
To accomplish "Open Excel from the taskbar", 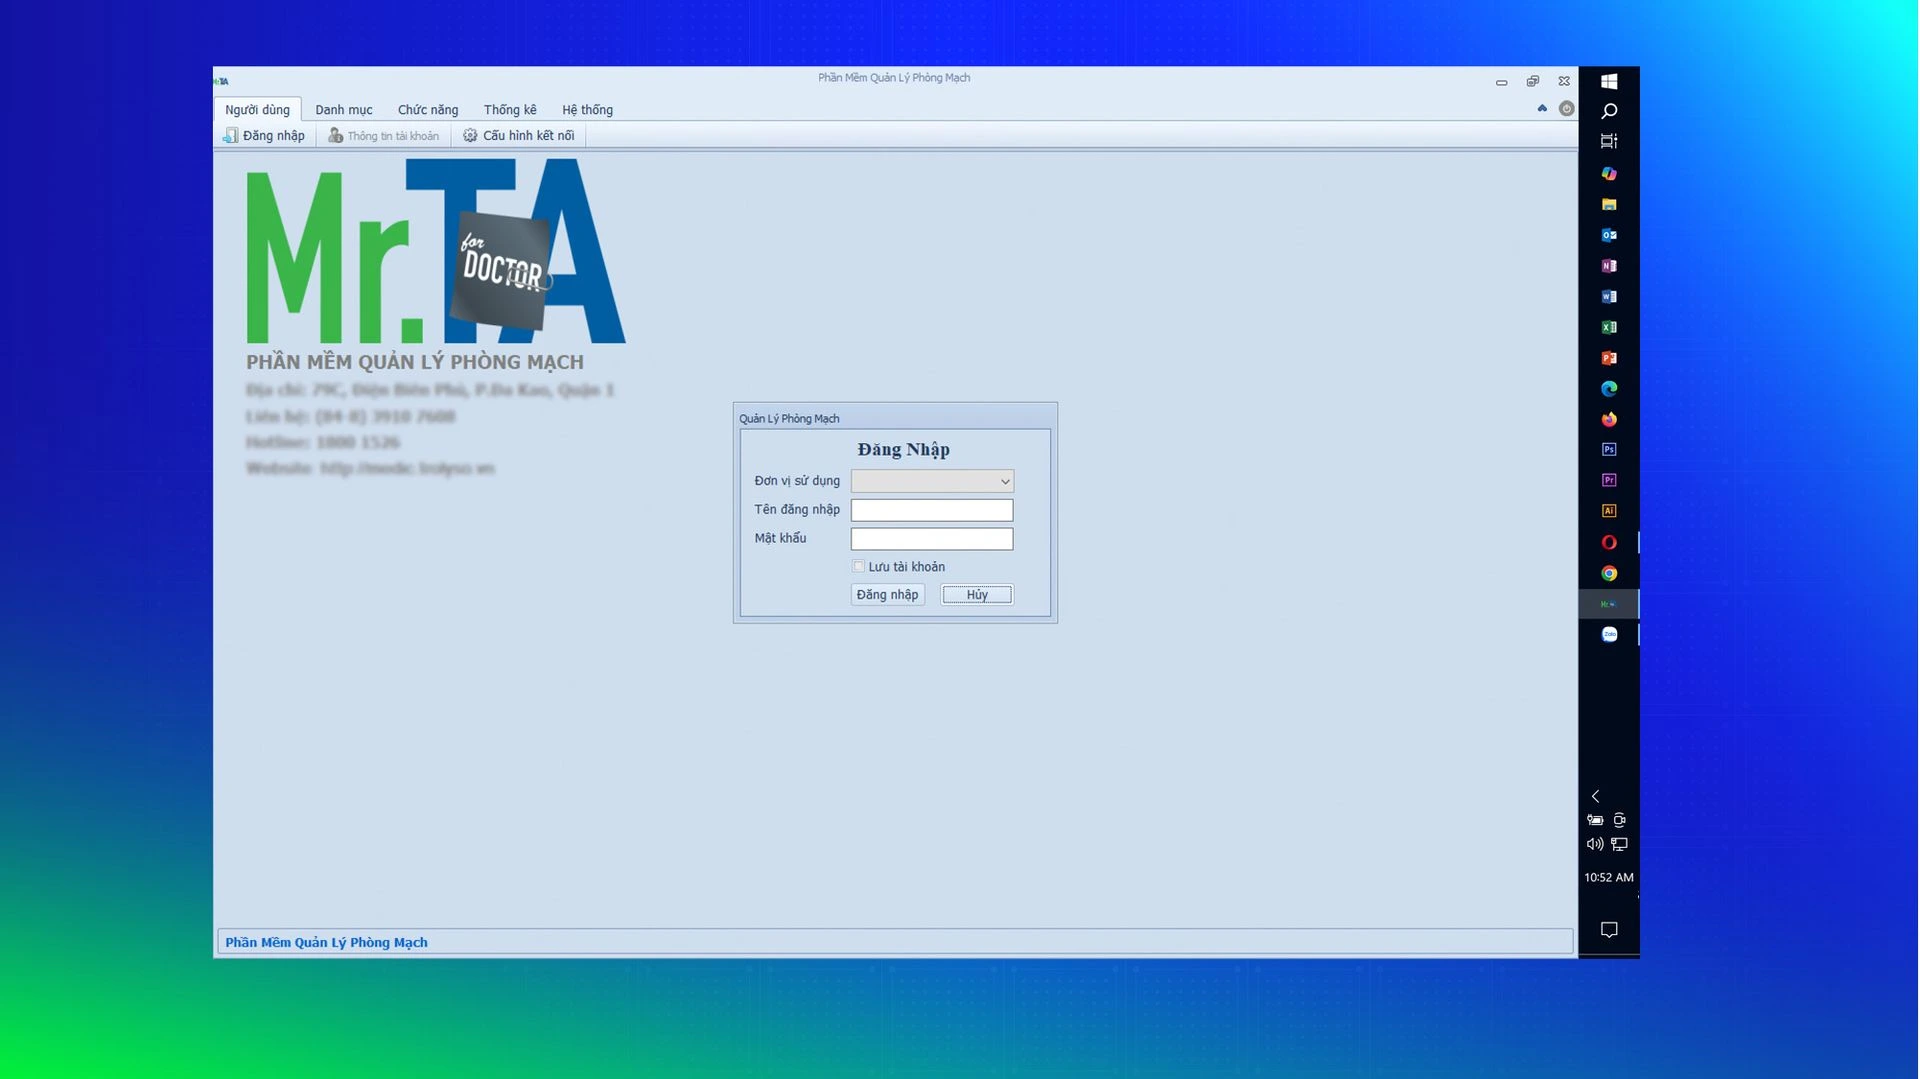I will (1608, 327).
